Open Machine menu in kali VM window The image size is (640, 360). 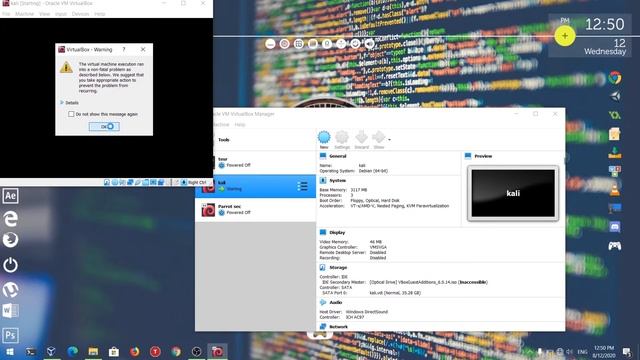click(x=24, y=14)
